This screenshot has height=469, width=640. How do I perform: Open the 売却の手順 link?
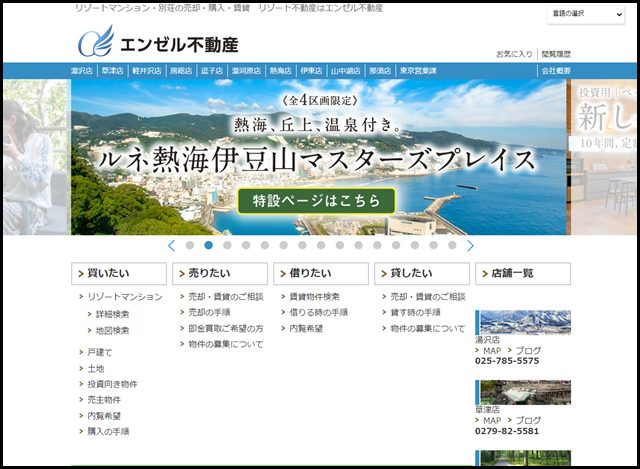coord(209,312)
